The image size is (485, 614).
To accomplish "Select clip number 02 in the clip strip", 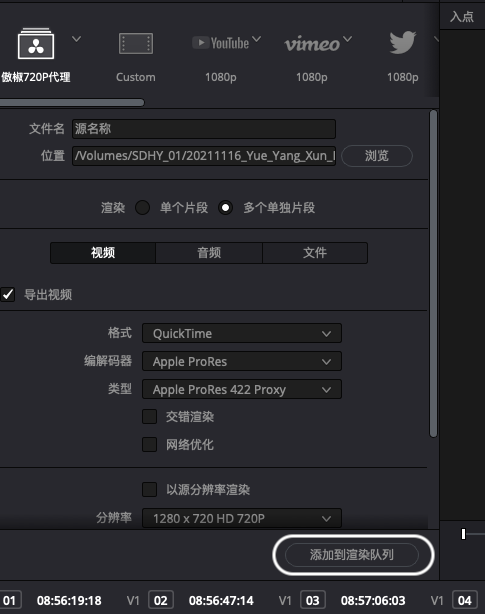I will pos(160,600).
